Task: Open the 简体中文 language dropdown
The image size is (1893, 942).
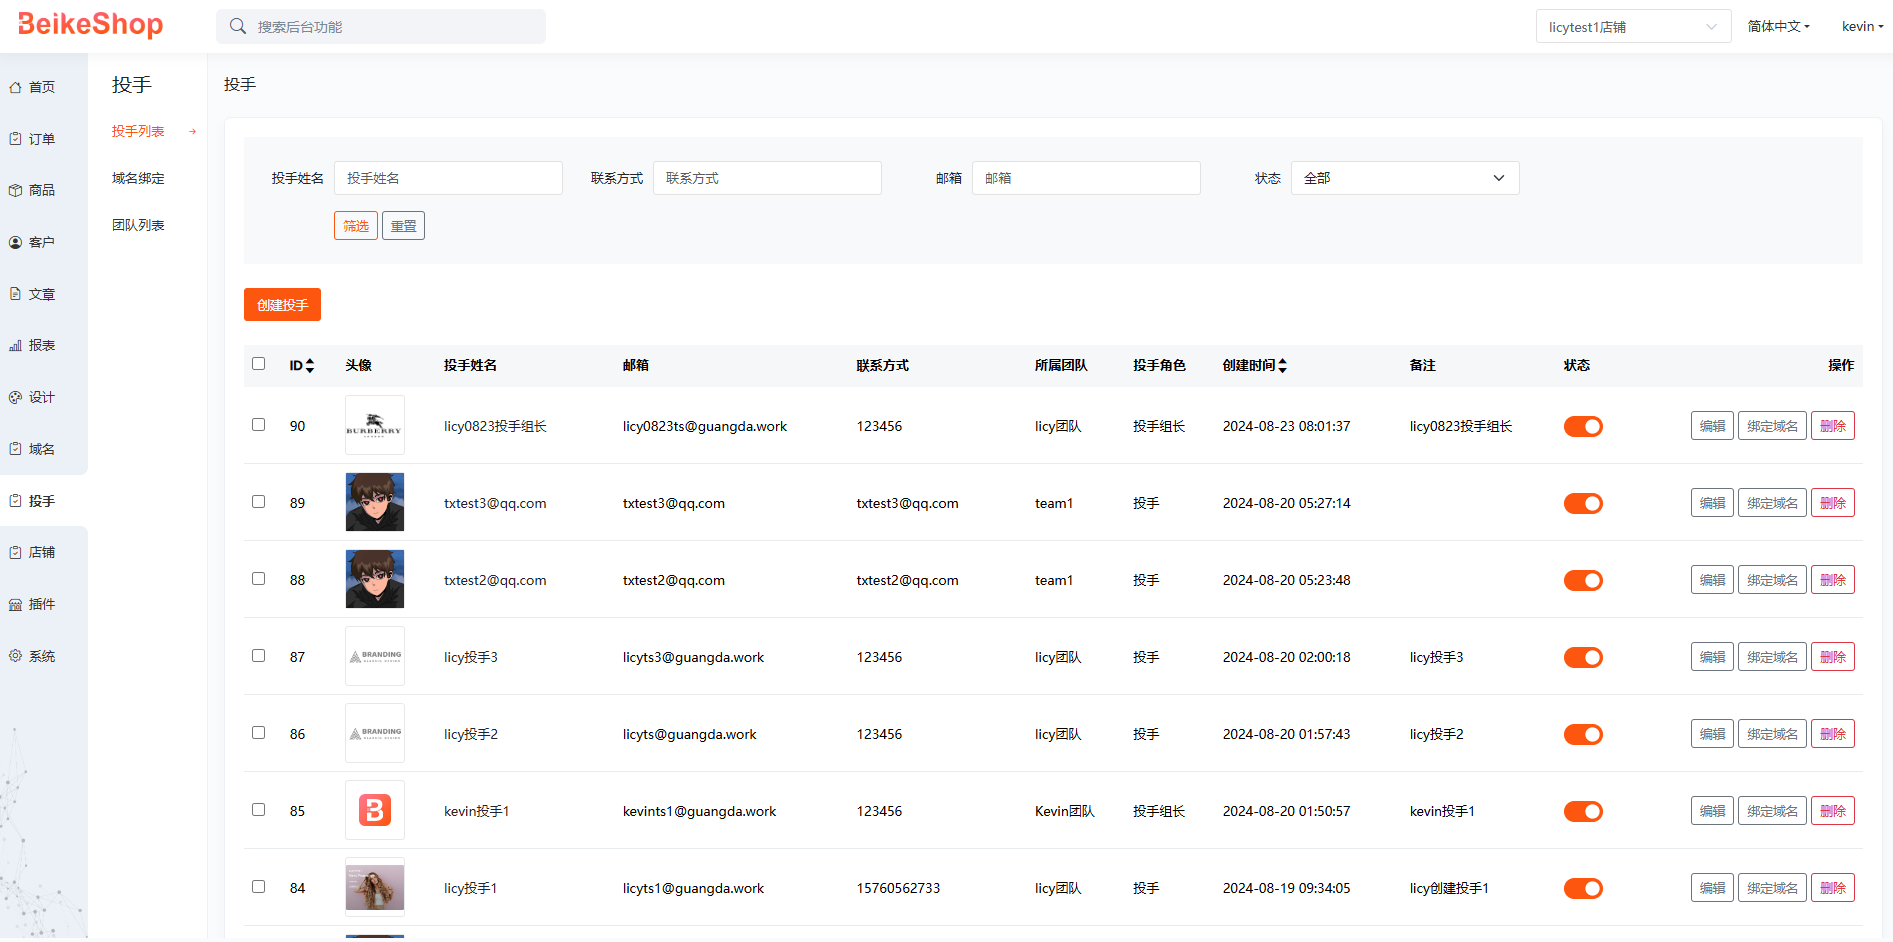Action: pyautogui.click(x=1778, y=27)
